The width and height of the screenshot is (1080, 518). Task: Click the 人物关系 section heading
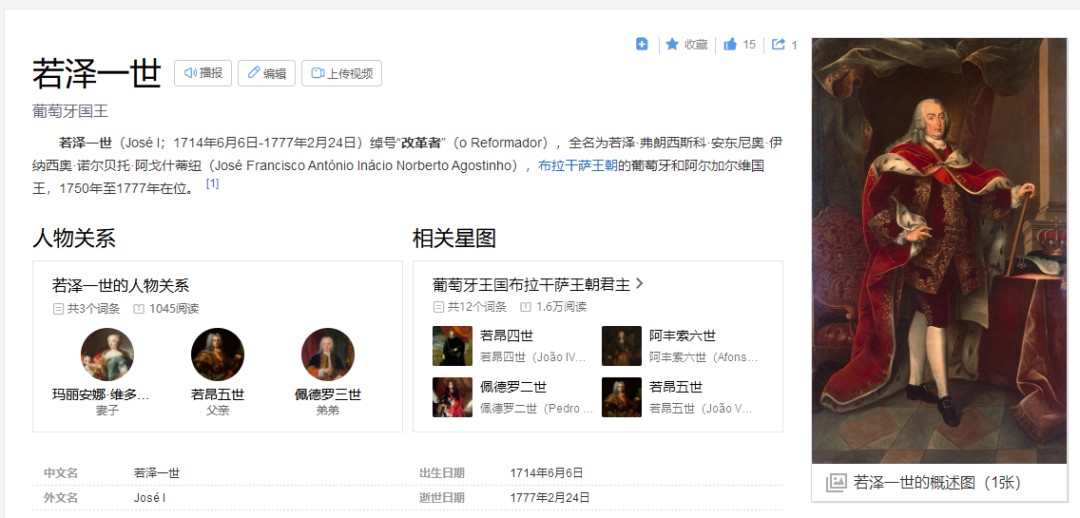[x=74, y=238]
